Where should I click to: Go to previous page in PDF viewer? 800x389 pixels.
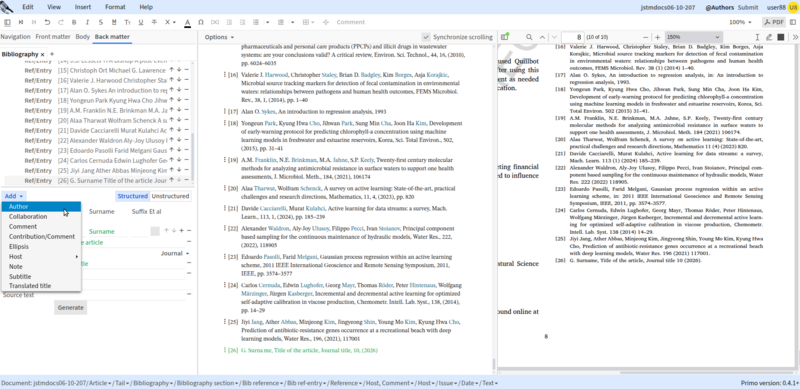[542, 37]
